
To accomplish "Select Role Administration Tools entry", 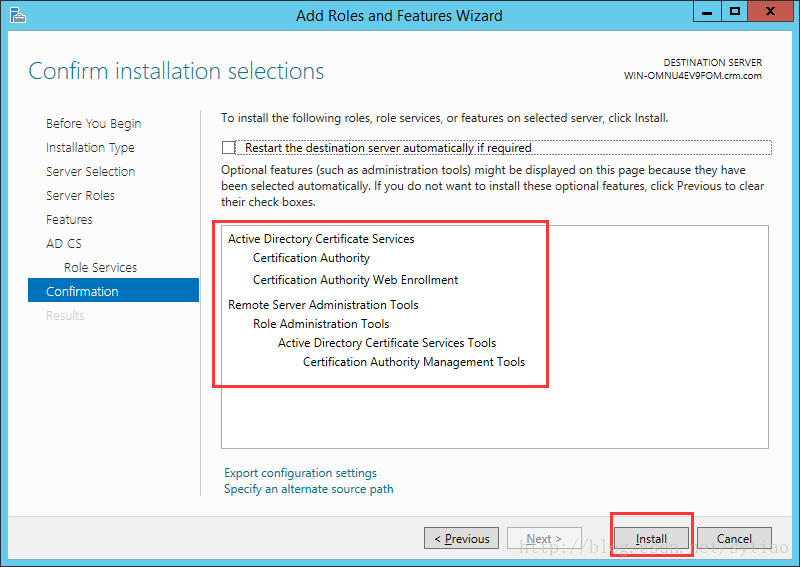I will [321, 324].
